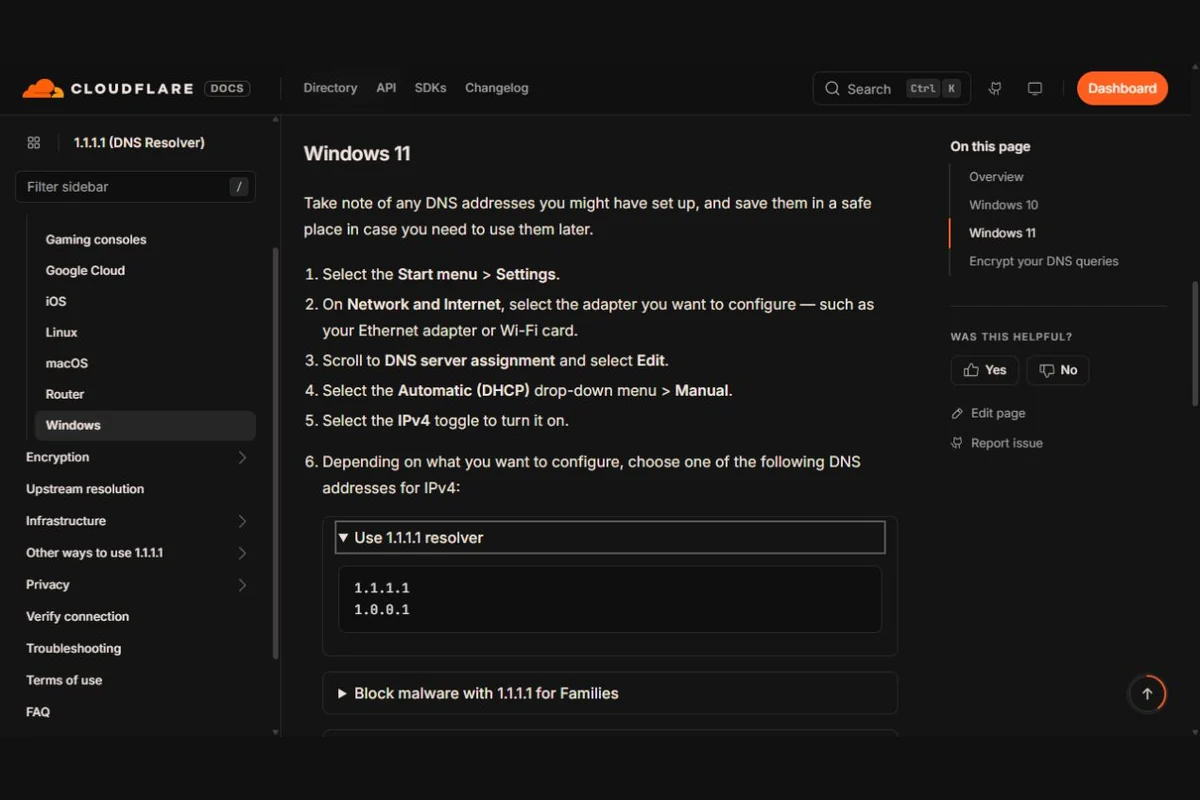Image resolution: width=1200 pixels, height=800 pixels.
Task: Open the API menu item
Action: pos(386,88)
